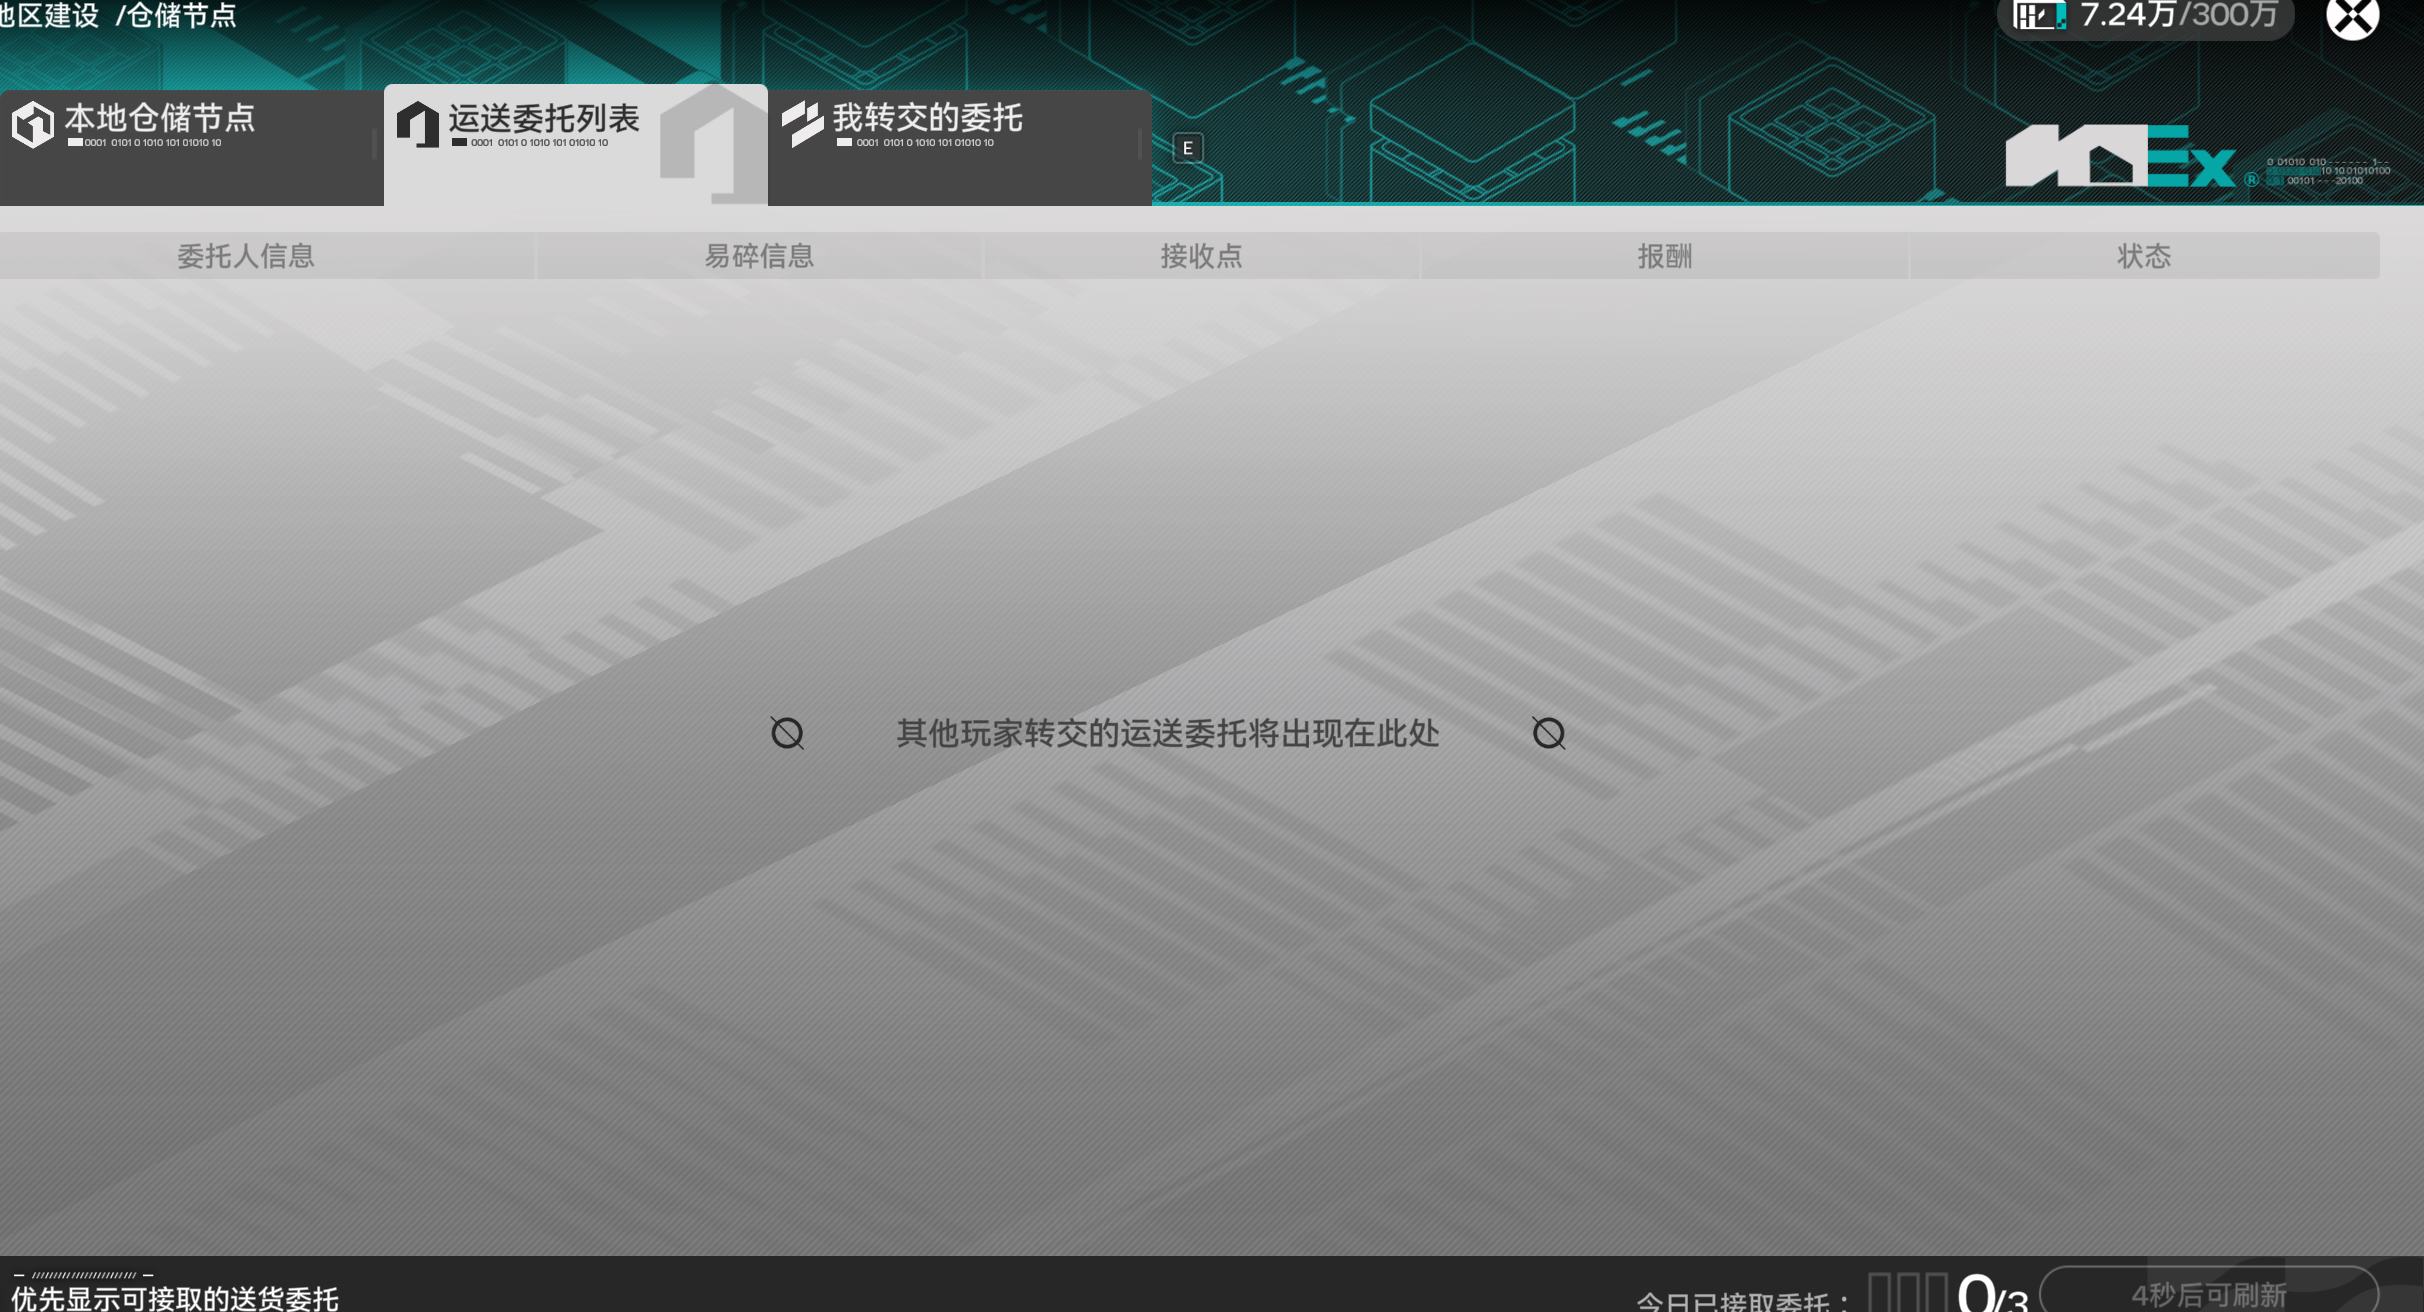This screenshot has width=2424, height=1312.
Task: Click the 本地仓储节点 box icon
Action: pos(31,123)
